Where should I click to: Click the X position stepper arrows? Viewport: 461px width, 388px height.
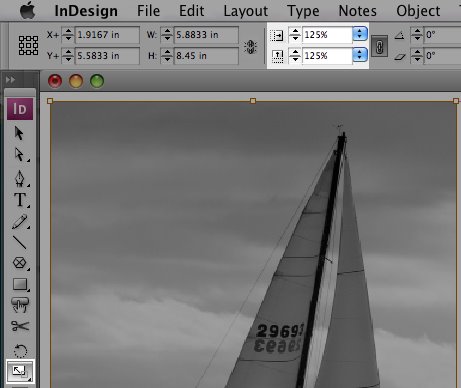pyautogui.click(x=68, y=35)
